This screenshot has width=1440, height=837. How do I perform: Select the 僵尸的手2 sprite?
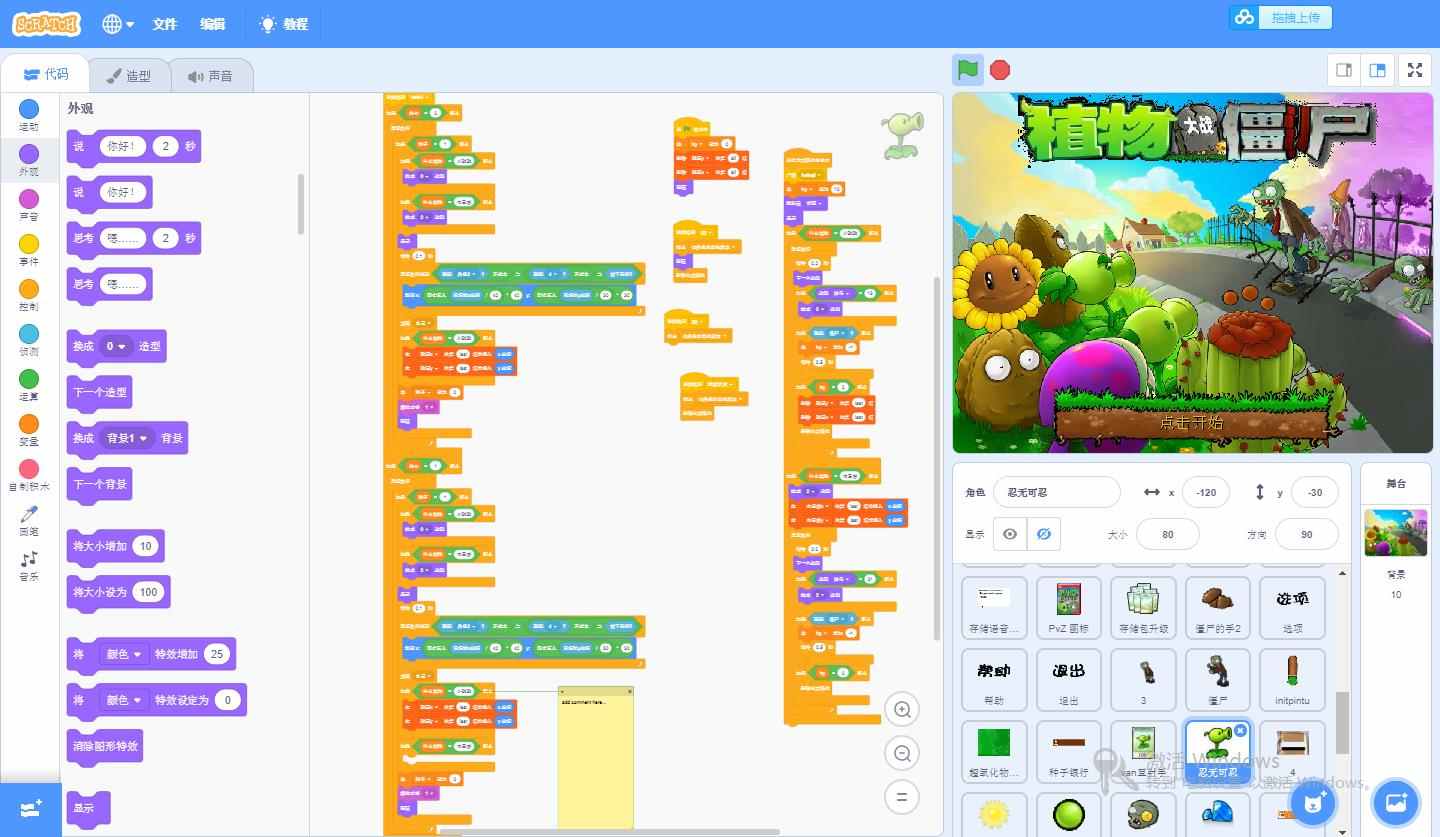click(x=1217, y=608)
